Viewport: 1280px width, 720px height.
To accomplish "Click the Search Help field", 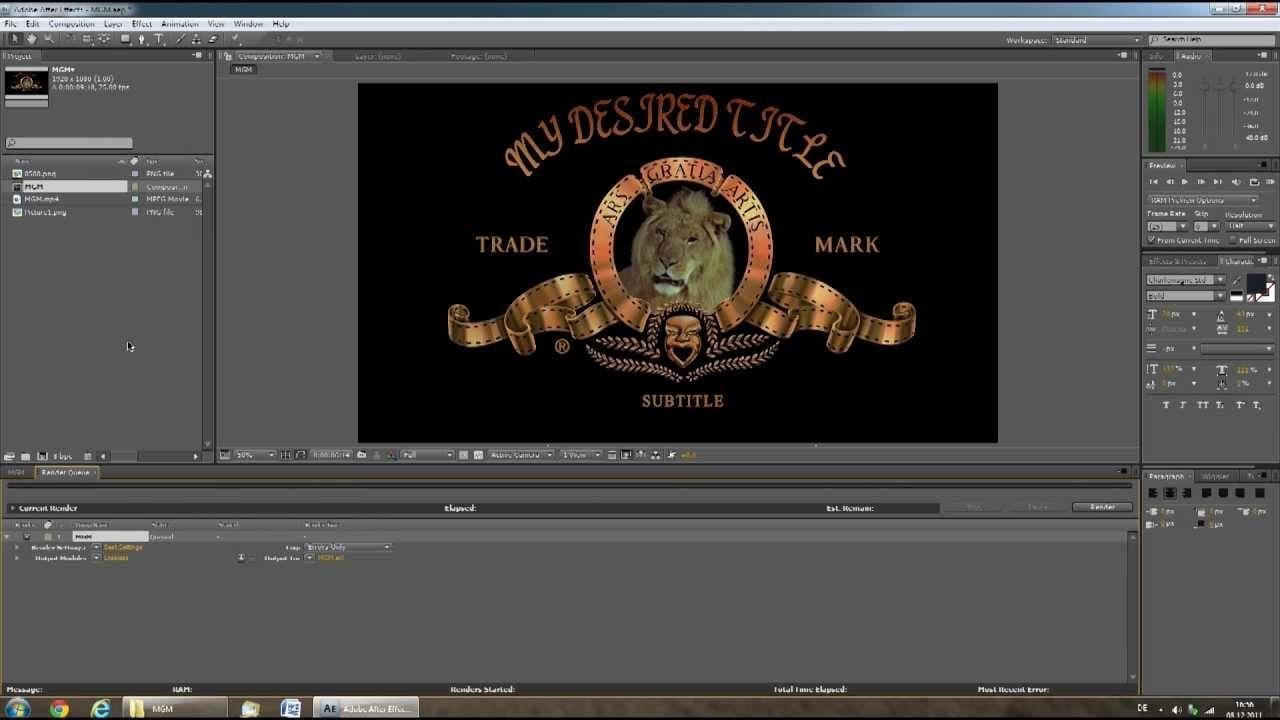I will point(1211,40).
